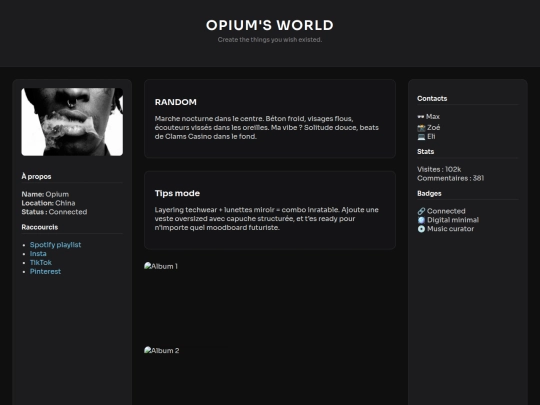Open the Spotify playlist link
This screenshot has width=540, height=405.
pyautogui.click(x=55, y=245)
